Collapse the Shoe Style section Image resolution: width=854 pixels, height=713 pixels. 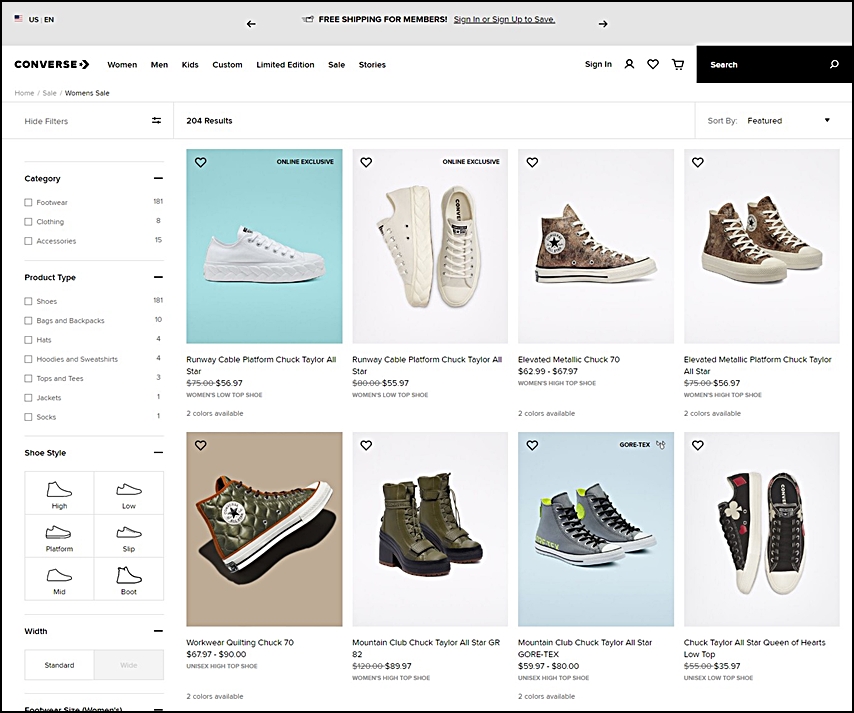click(x=158, y=453)
